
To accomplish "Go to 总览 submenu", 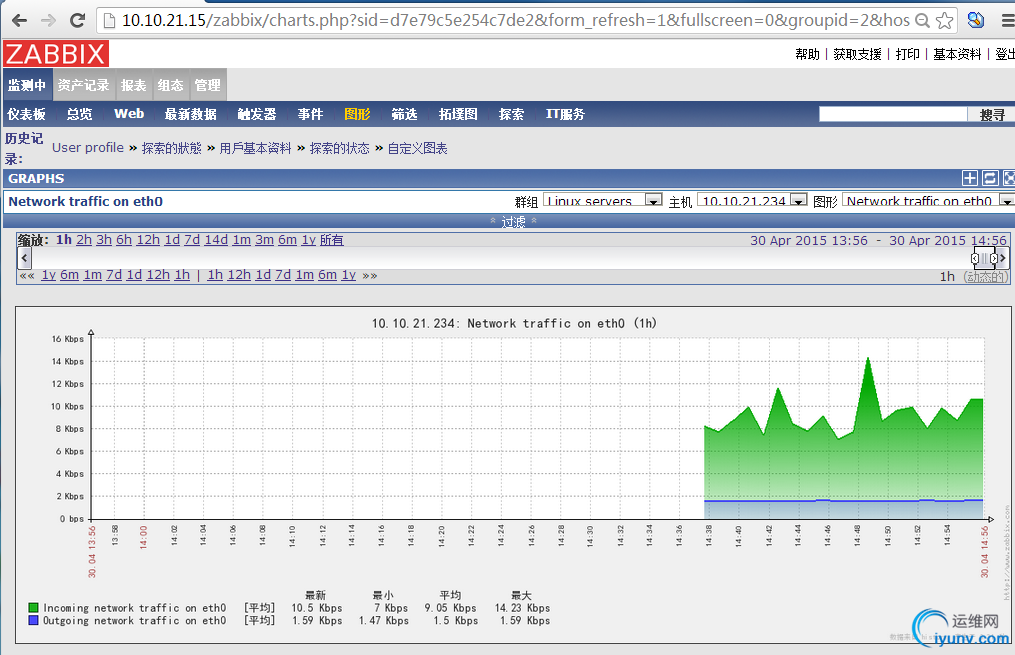I will click(x=80, y=115).
